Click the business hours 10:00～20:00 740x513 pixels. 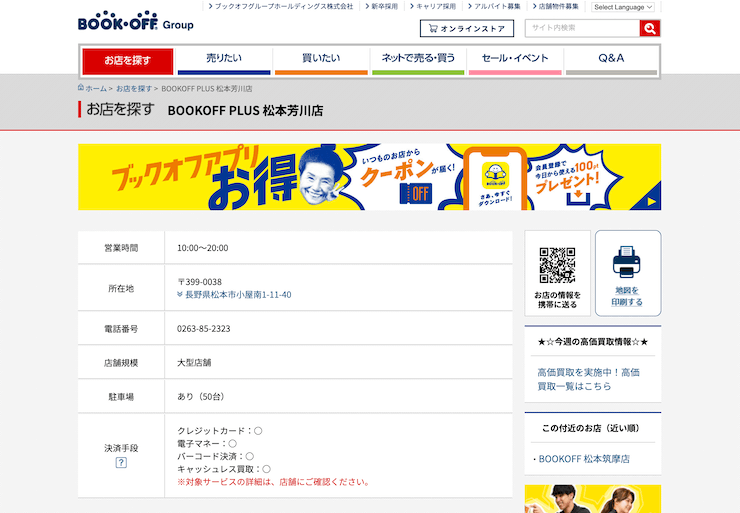(202, 248)
